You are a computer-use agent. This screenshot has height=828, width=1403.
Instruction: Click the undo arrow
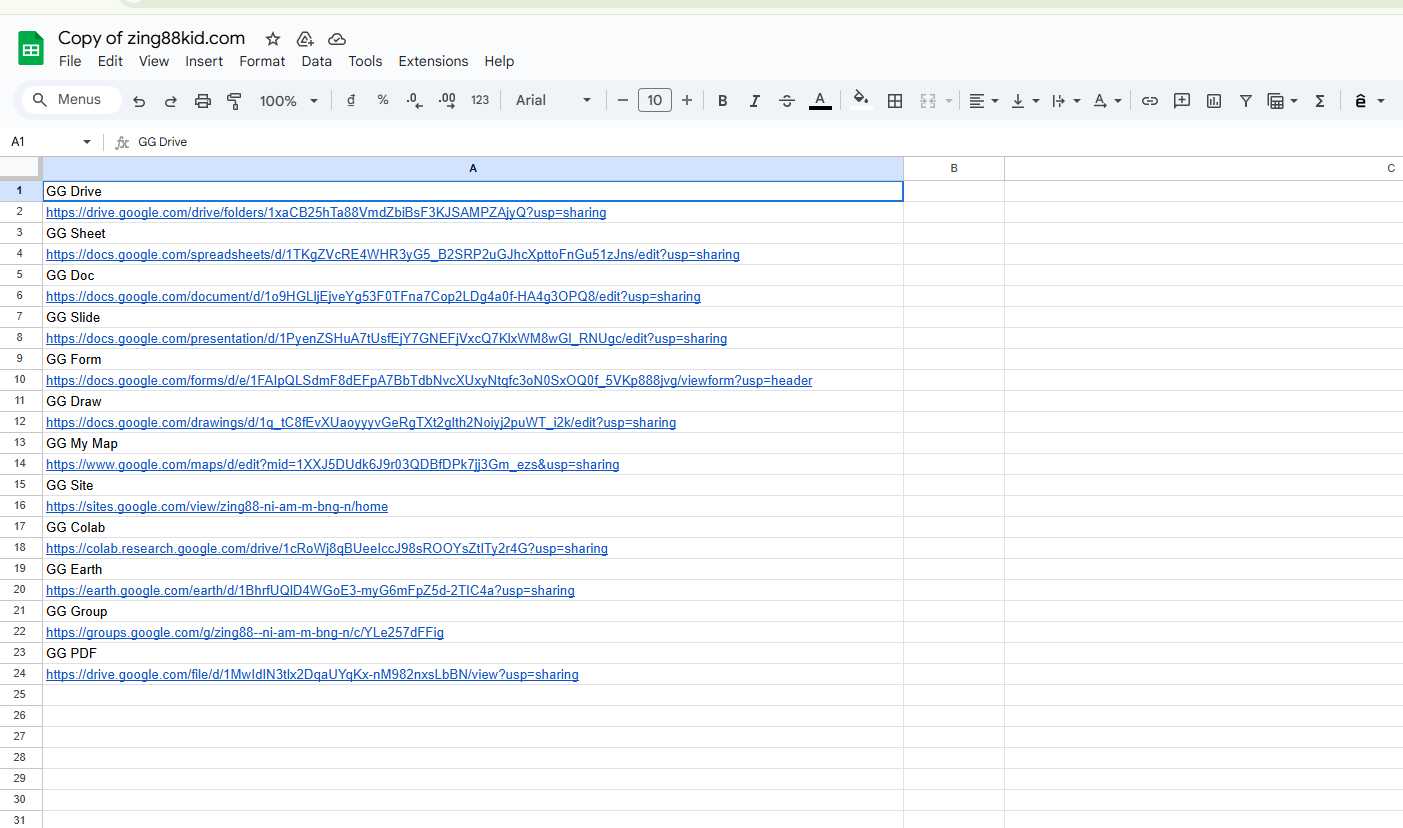tap(139, 100)
